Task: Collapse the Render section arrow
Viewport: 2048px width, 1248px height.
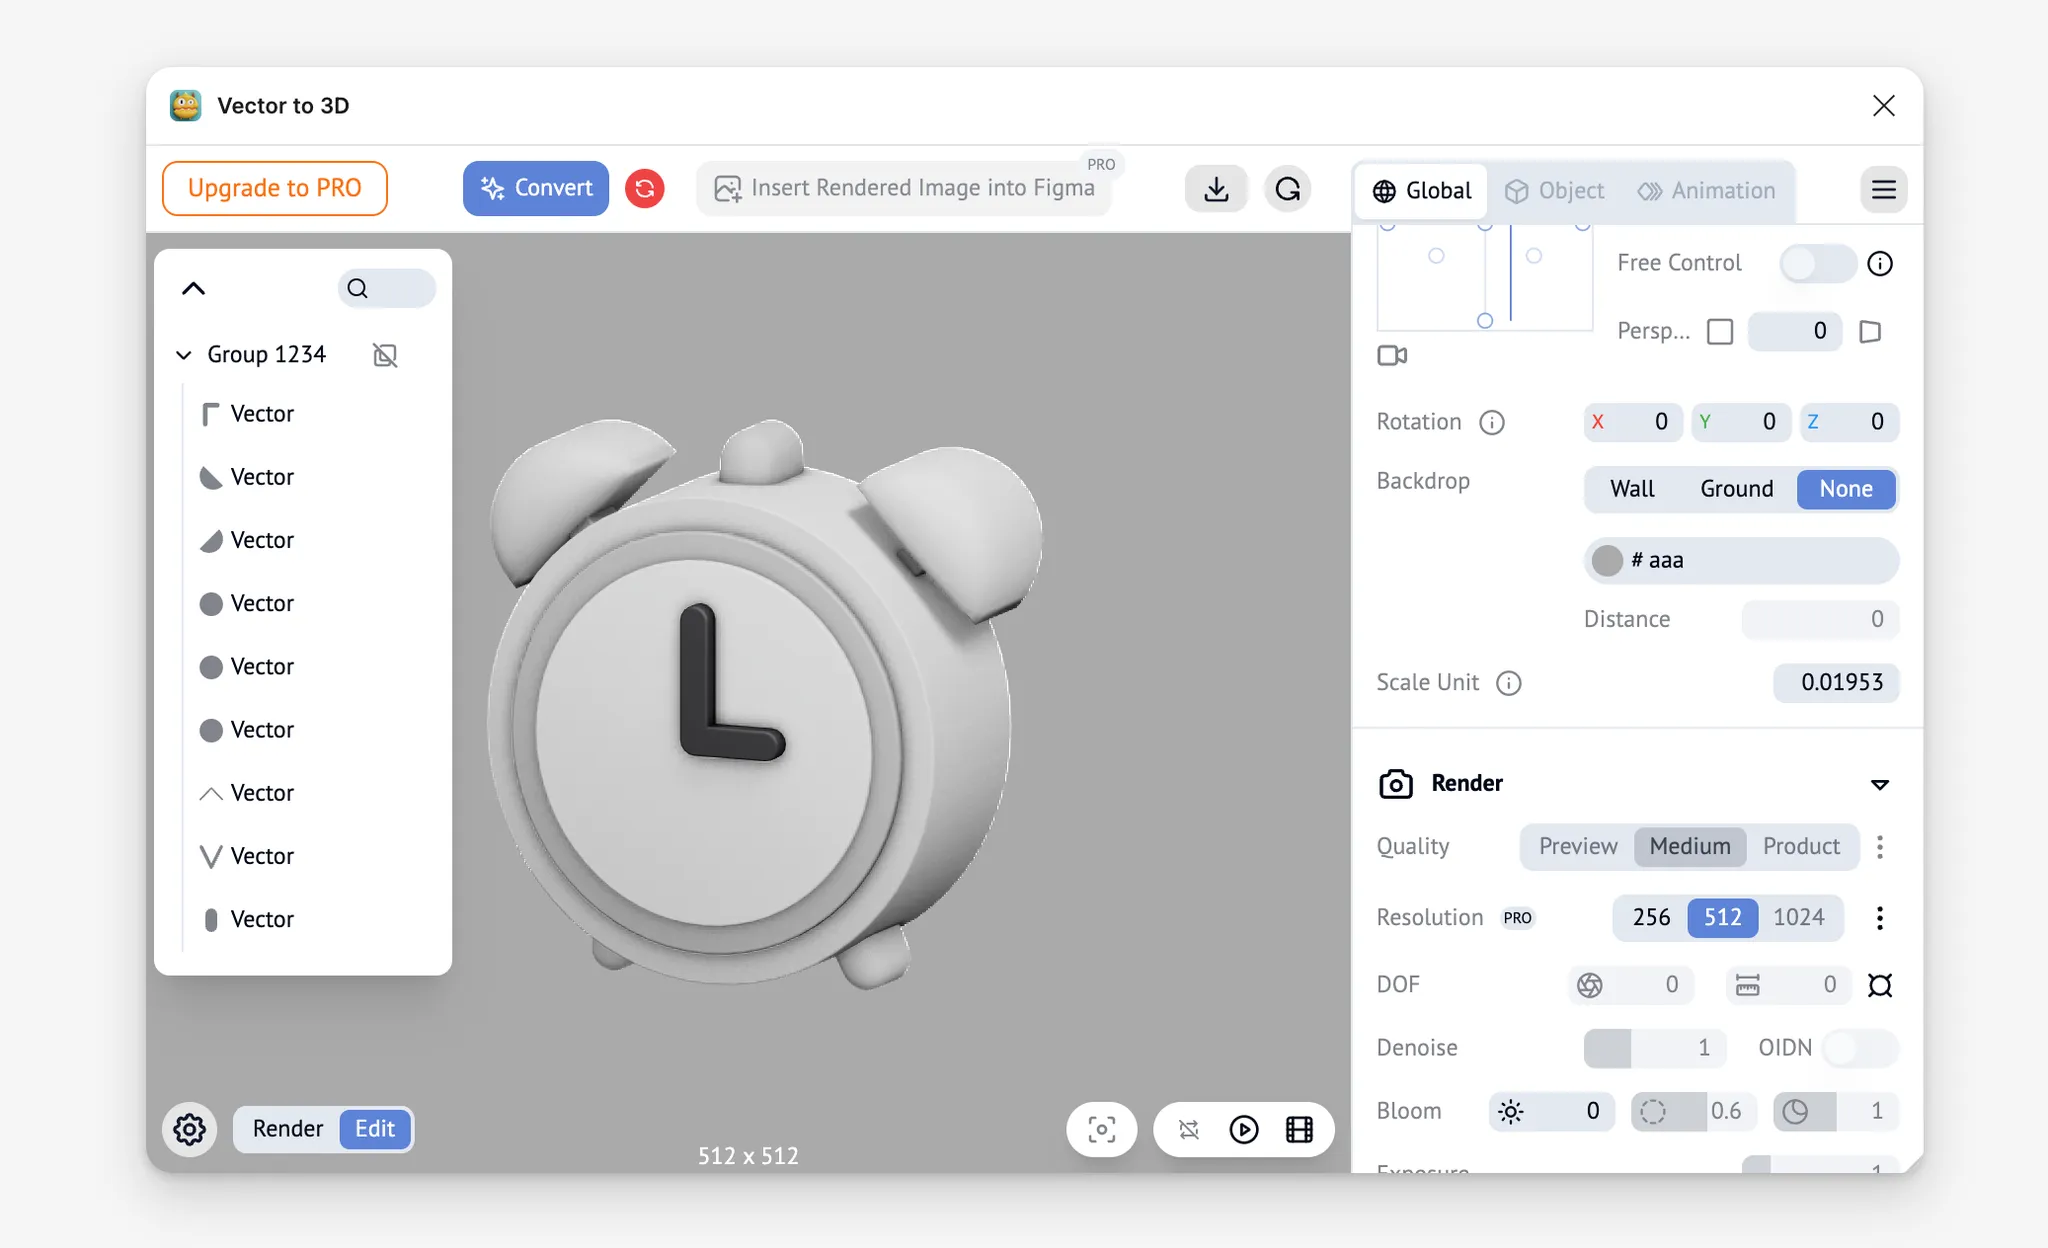Action: (1879, 784)
